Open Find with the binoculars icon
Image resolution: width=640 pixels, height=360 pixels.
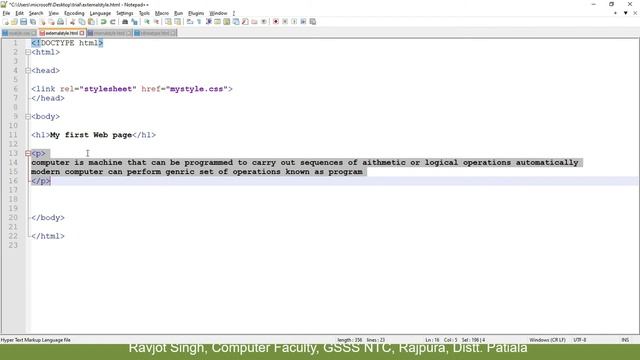tap(125, 22)
